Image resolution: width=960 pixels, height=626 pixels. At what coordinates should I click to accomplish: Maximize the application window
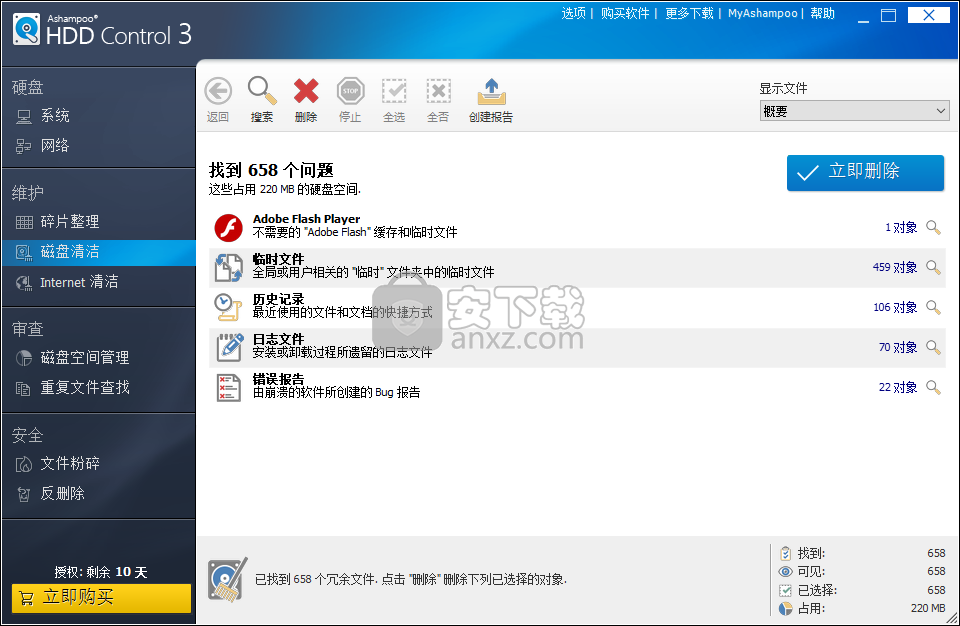point(888,15)
